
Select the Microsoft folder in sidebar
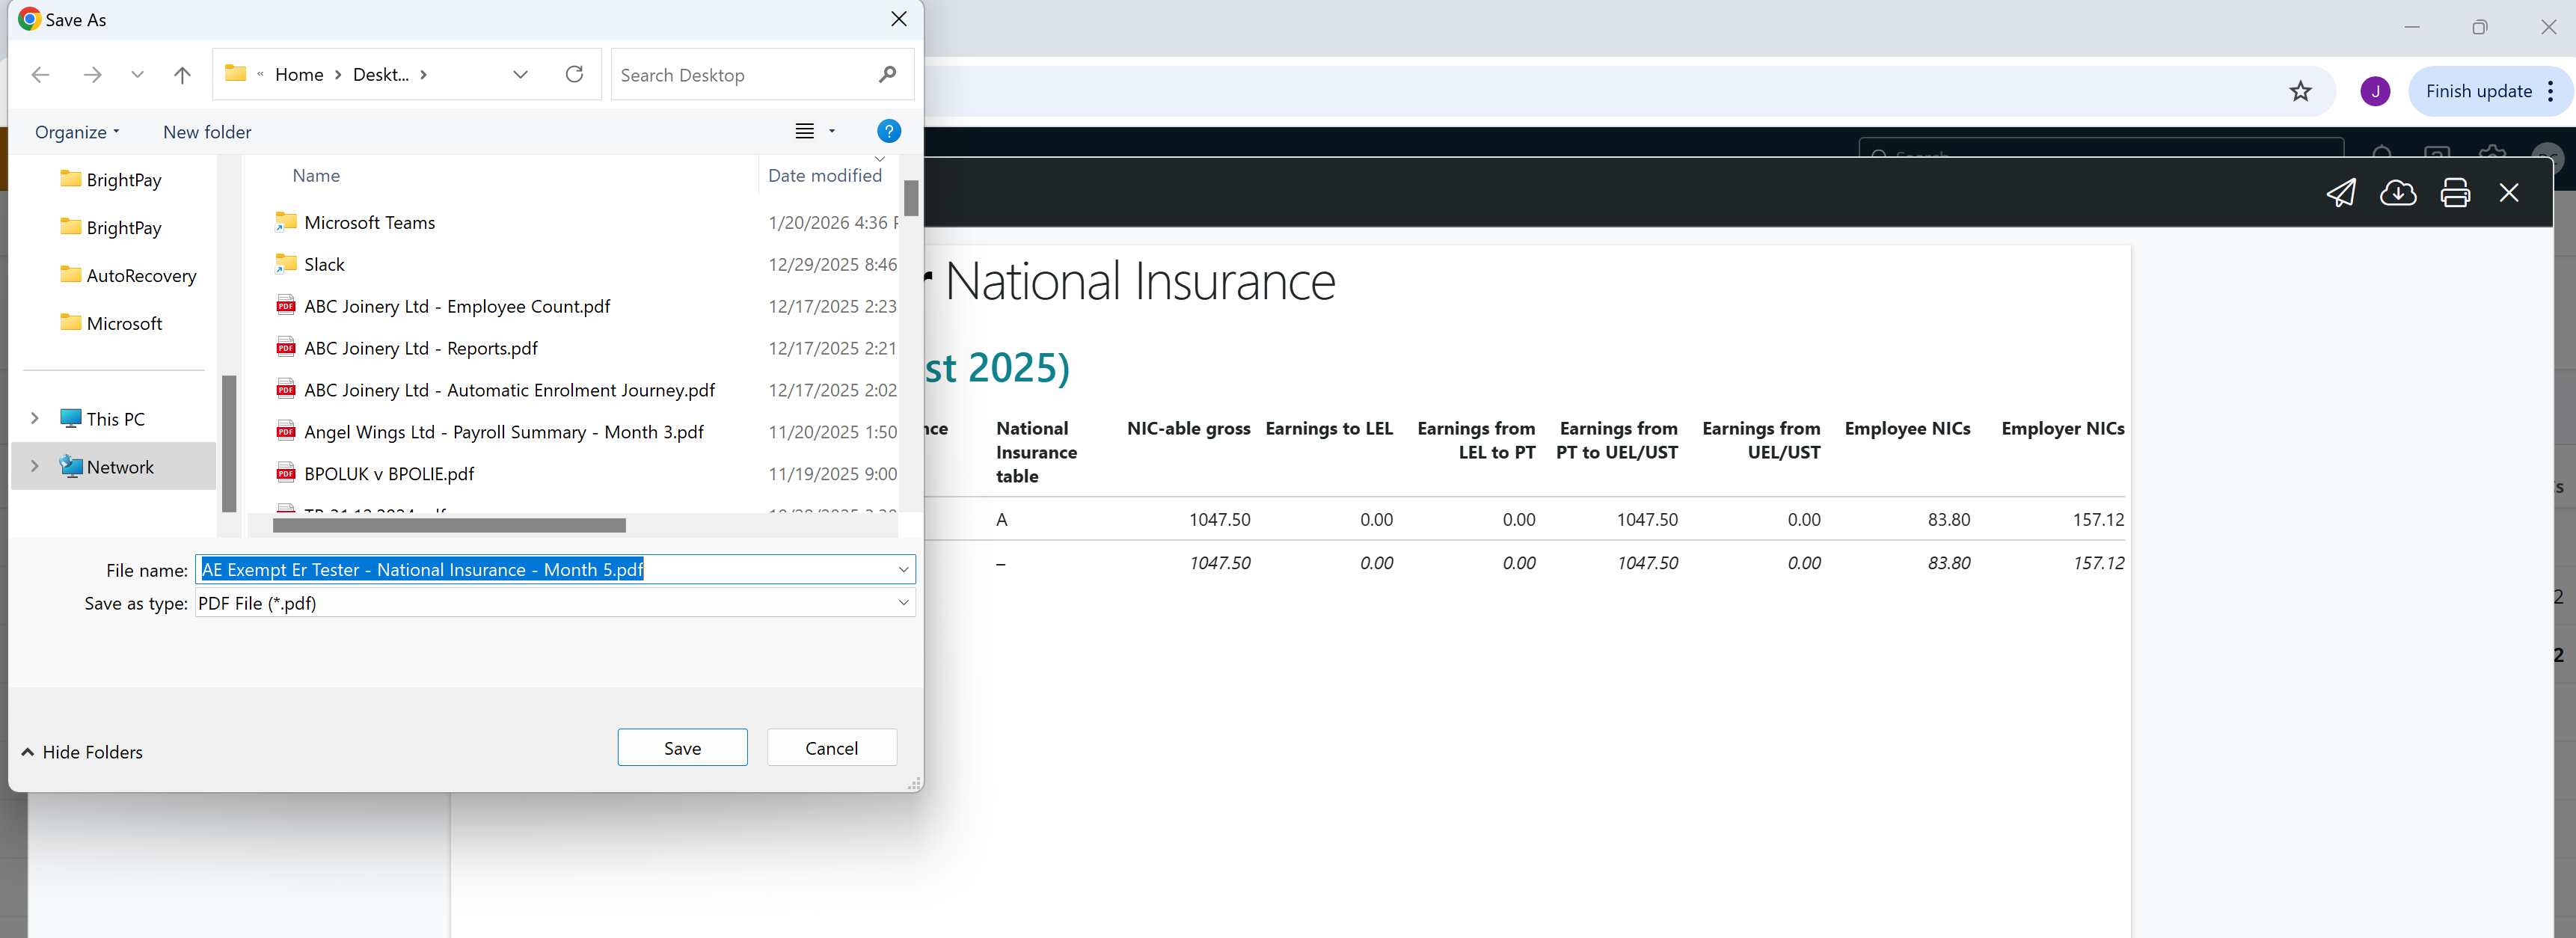coord(112,324)
